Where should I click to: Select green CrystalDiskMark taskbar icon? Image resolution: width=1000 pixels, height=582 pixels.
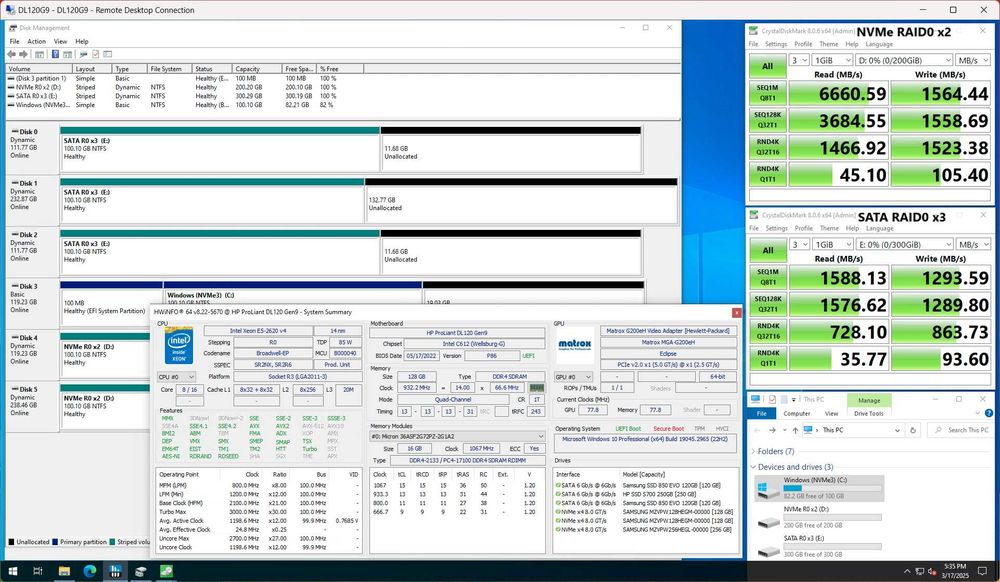(166, 571)
